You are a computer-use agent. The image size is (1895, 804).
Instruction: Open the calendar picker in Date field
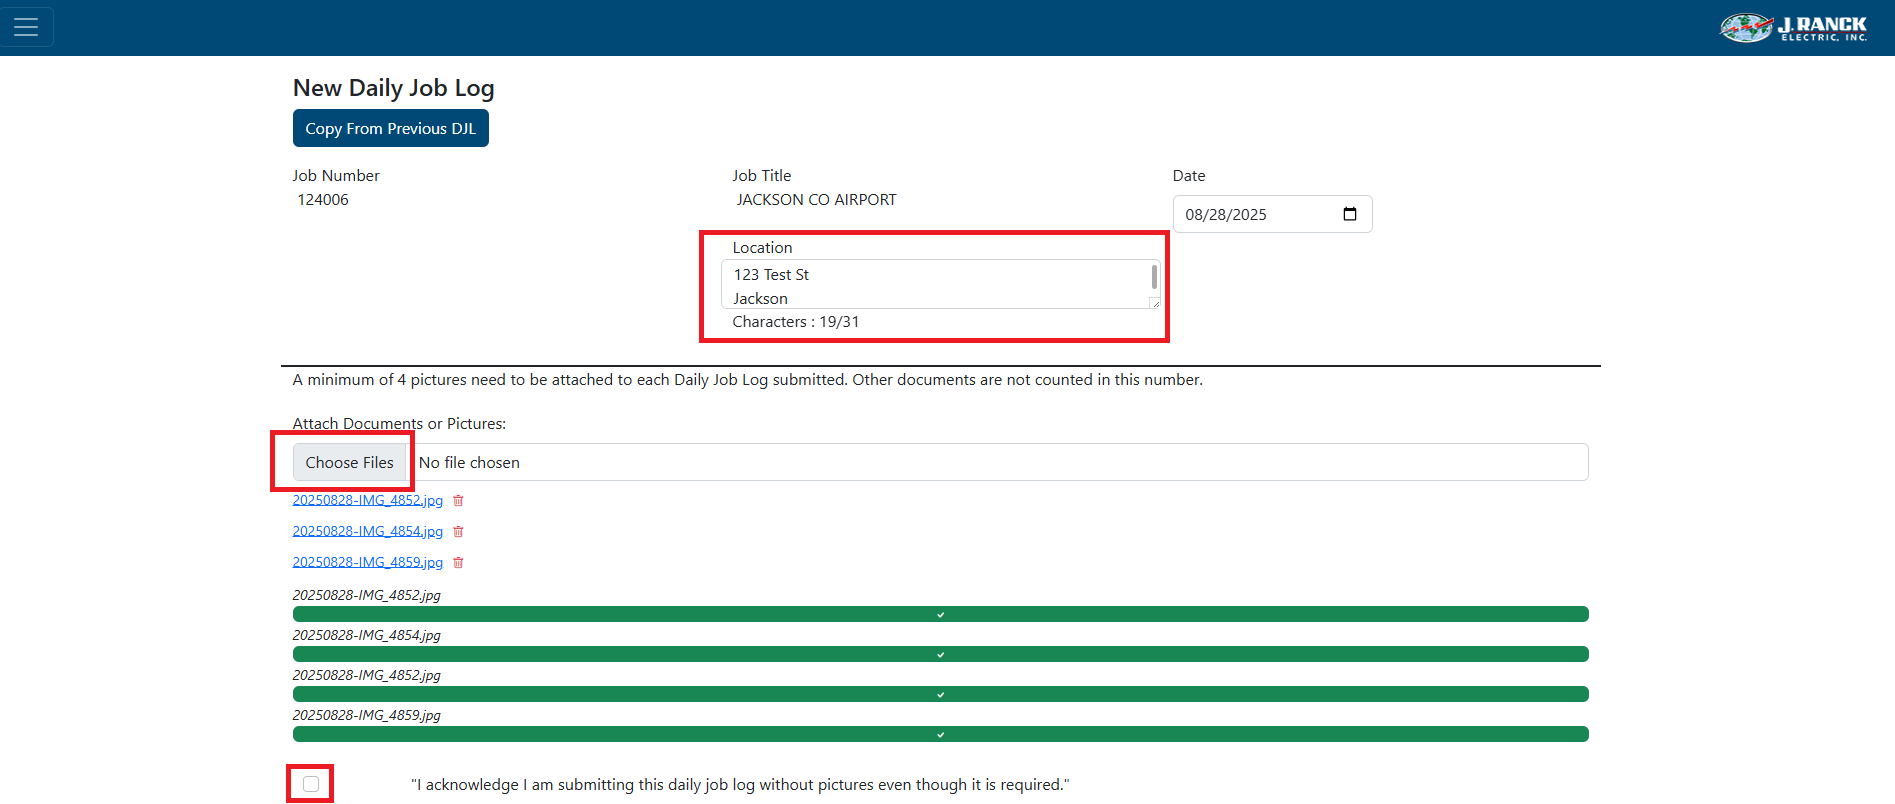(x=1349, y=214)
